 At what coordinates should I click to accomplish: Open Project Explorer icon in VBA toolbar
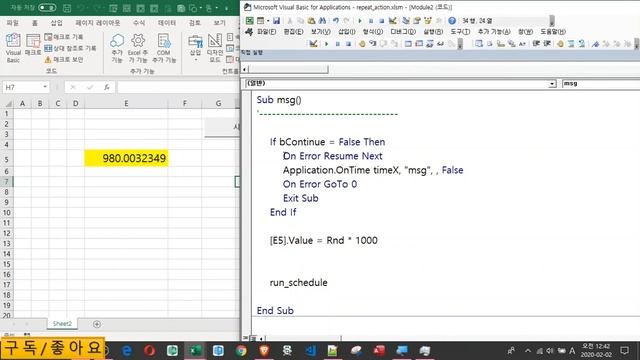[x=406, y=20]
